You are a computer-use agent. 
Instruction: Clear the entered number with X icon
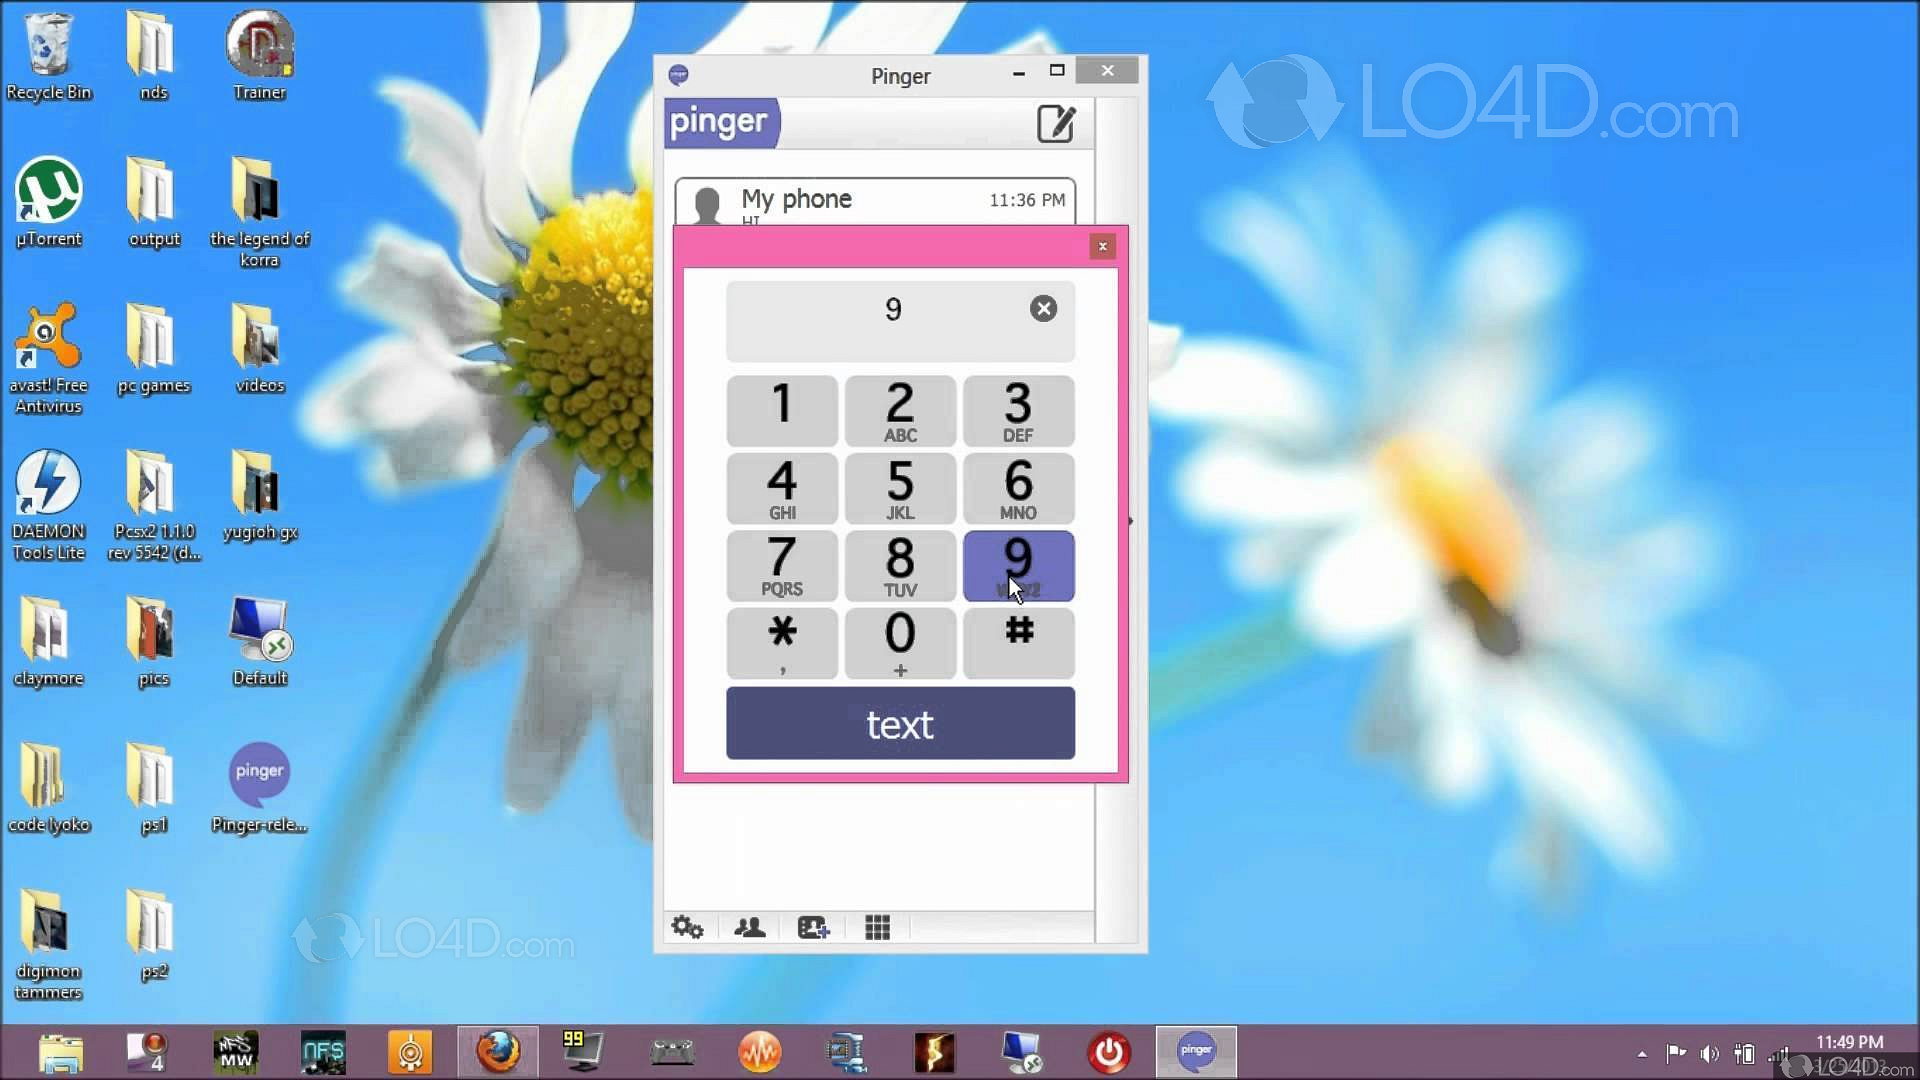pos(1043,309)
